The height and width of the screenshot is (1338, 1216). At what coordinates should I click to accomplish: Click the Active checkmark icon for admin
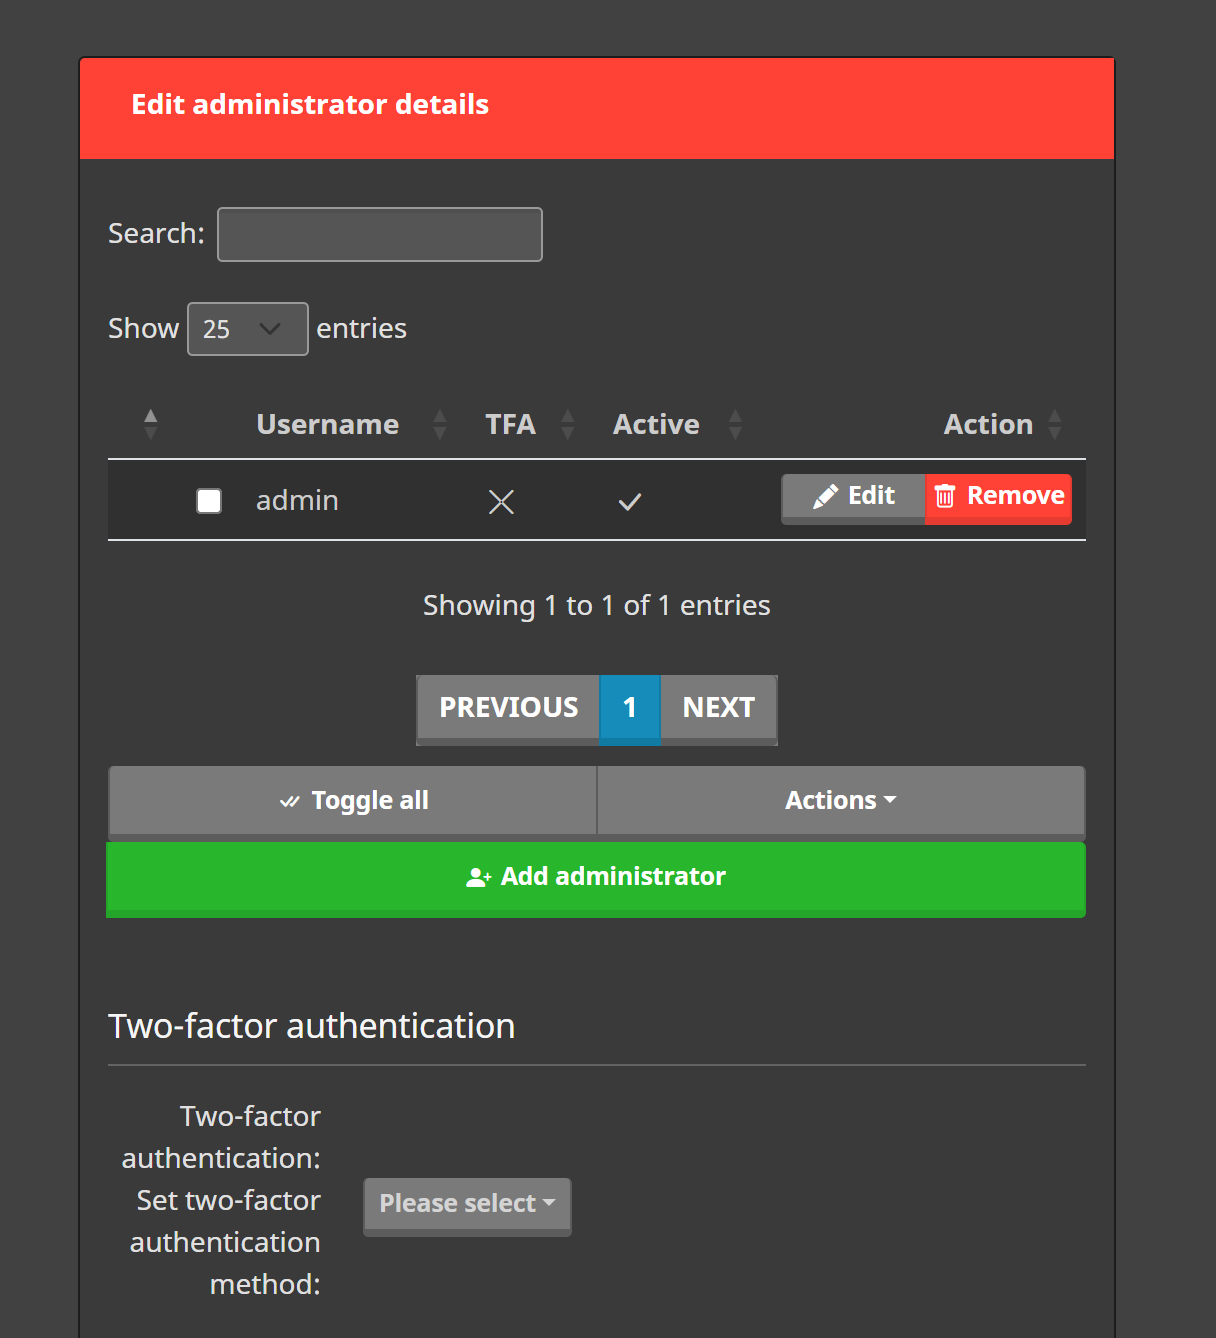pyautogui.click(x=630, y=502)
